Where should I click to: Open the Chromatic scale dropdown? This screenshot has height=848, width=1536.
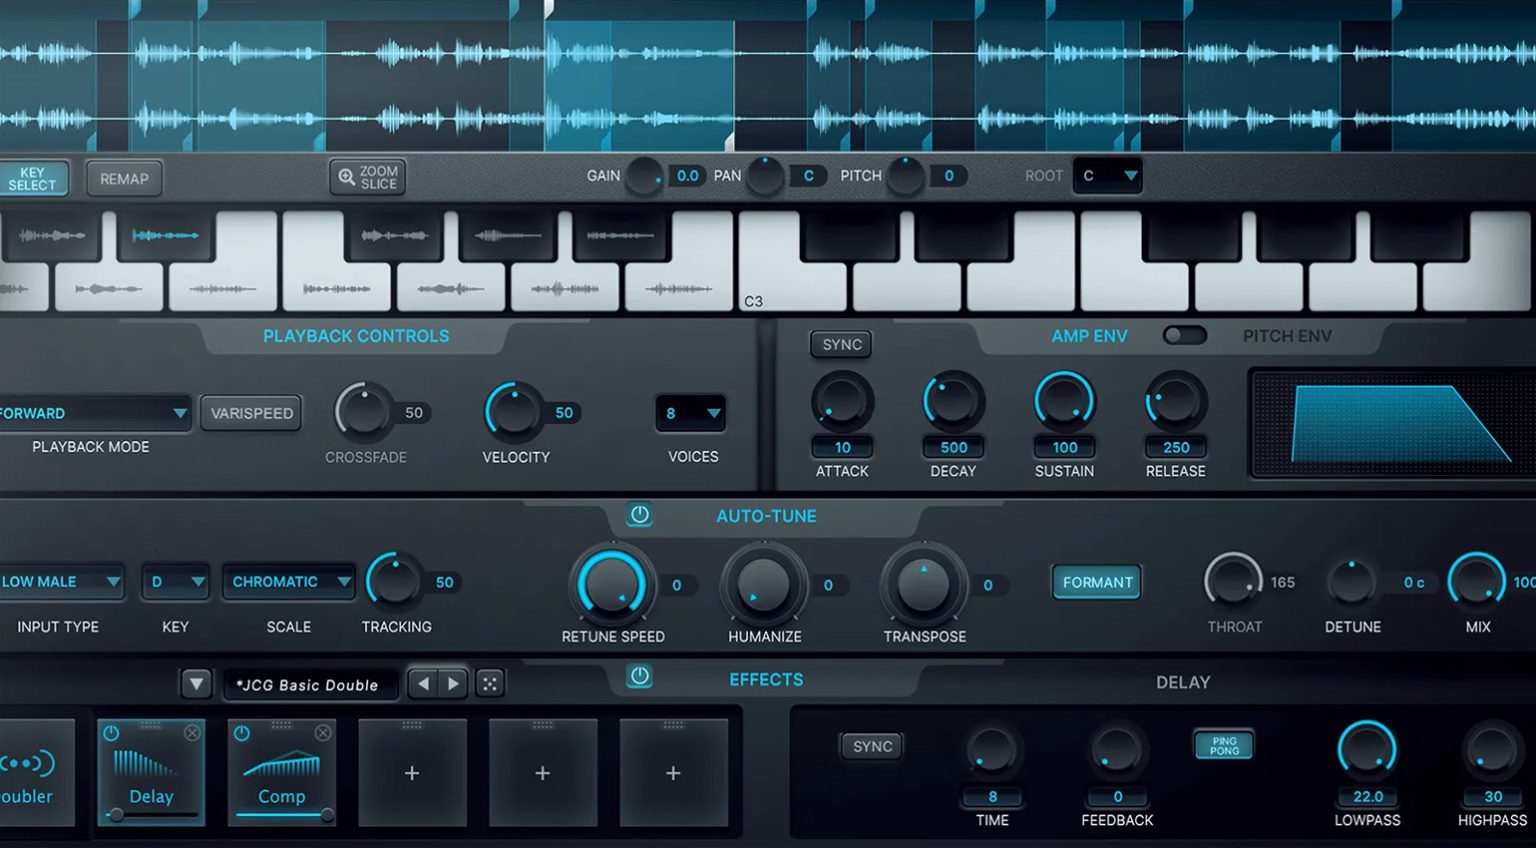pyautogui.click(x=289, y=582)
